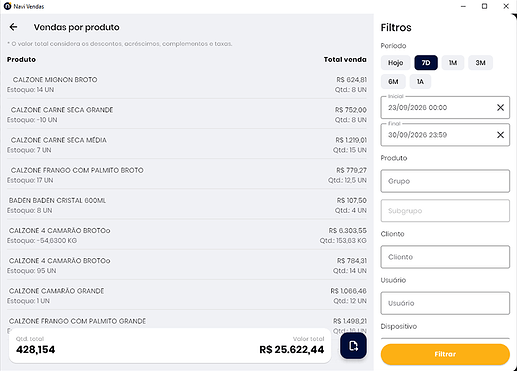Click the Dispositivo section label

(x=399, y=326)
